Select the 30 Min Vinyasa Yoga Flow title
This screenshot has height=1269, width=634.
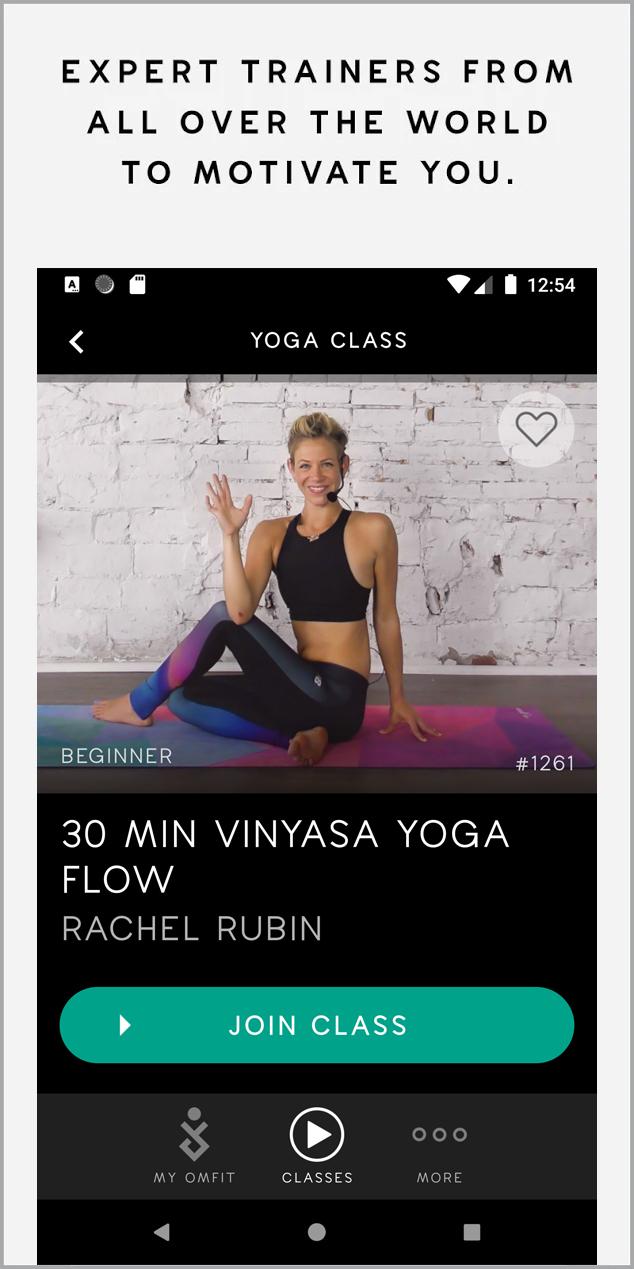pos(286,857)
